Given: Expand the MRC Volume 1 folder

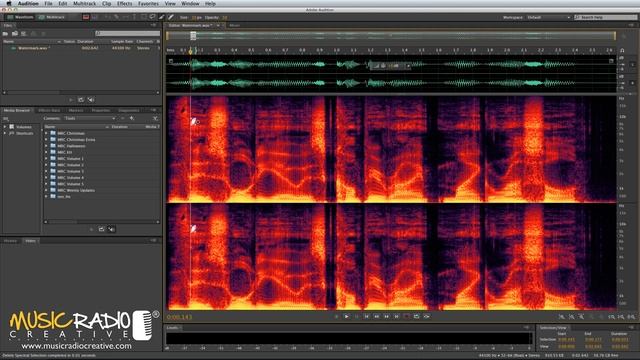Looking at the screenshot, I should 46,158.
